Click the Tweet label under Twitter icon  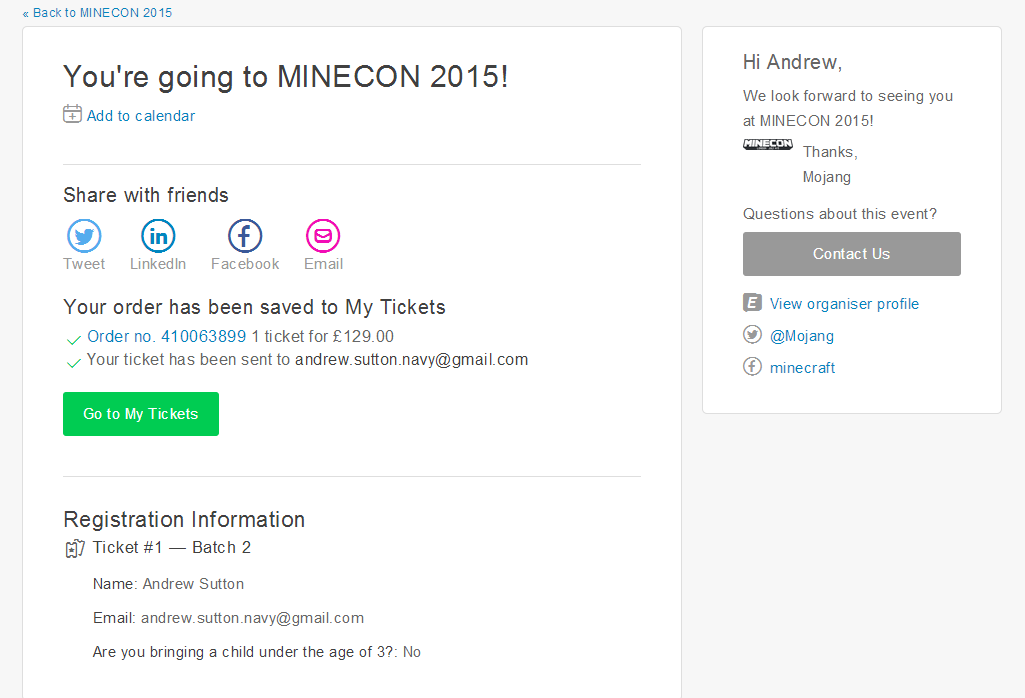[84, 264]
